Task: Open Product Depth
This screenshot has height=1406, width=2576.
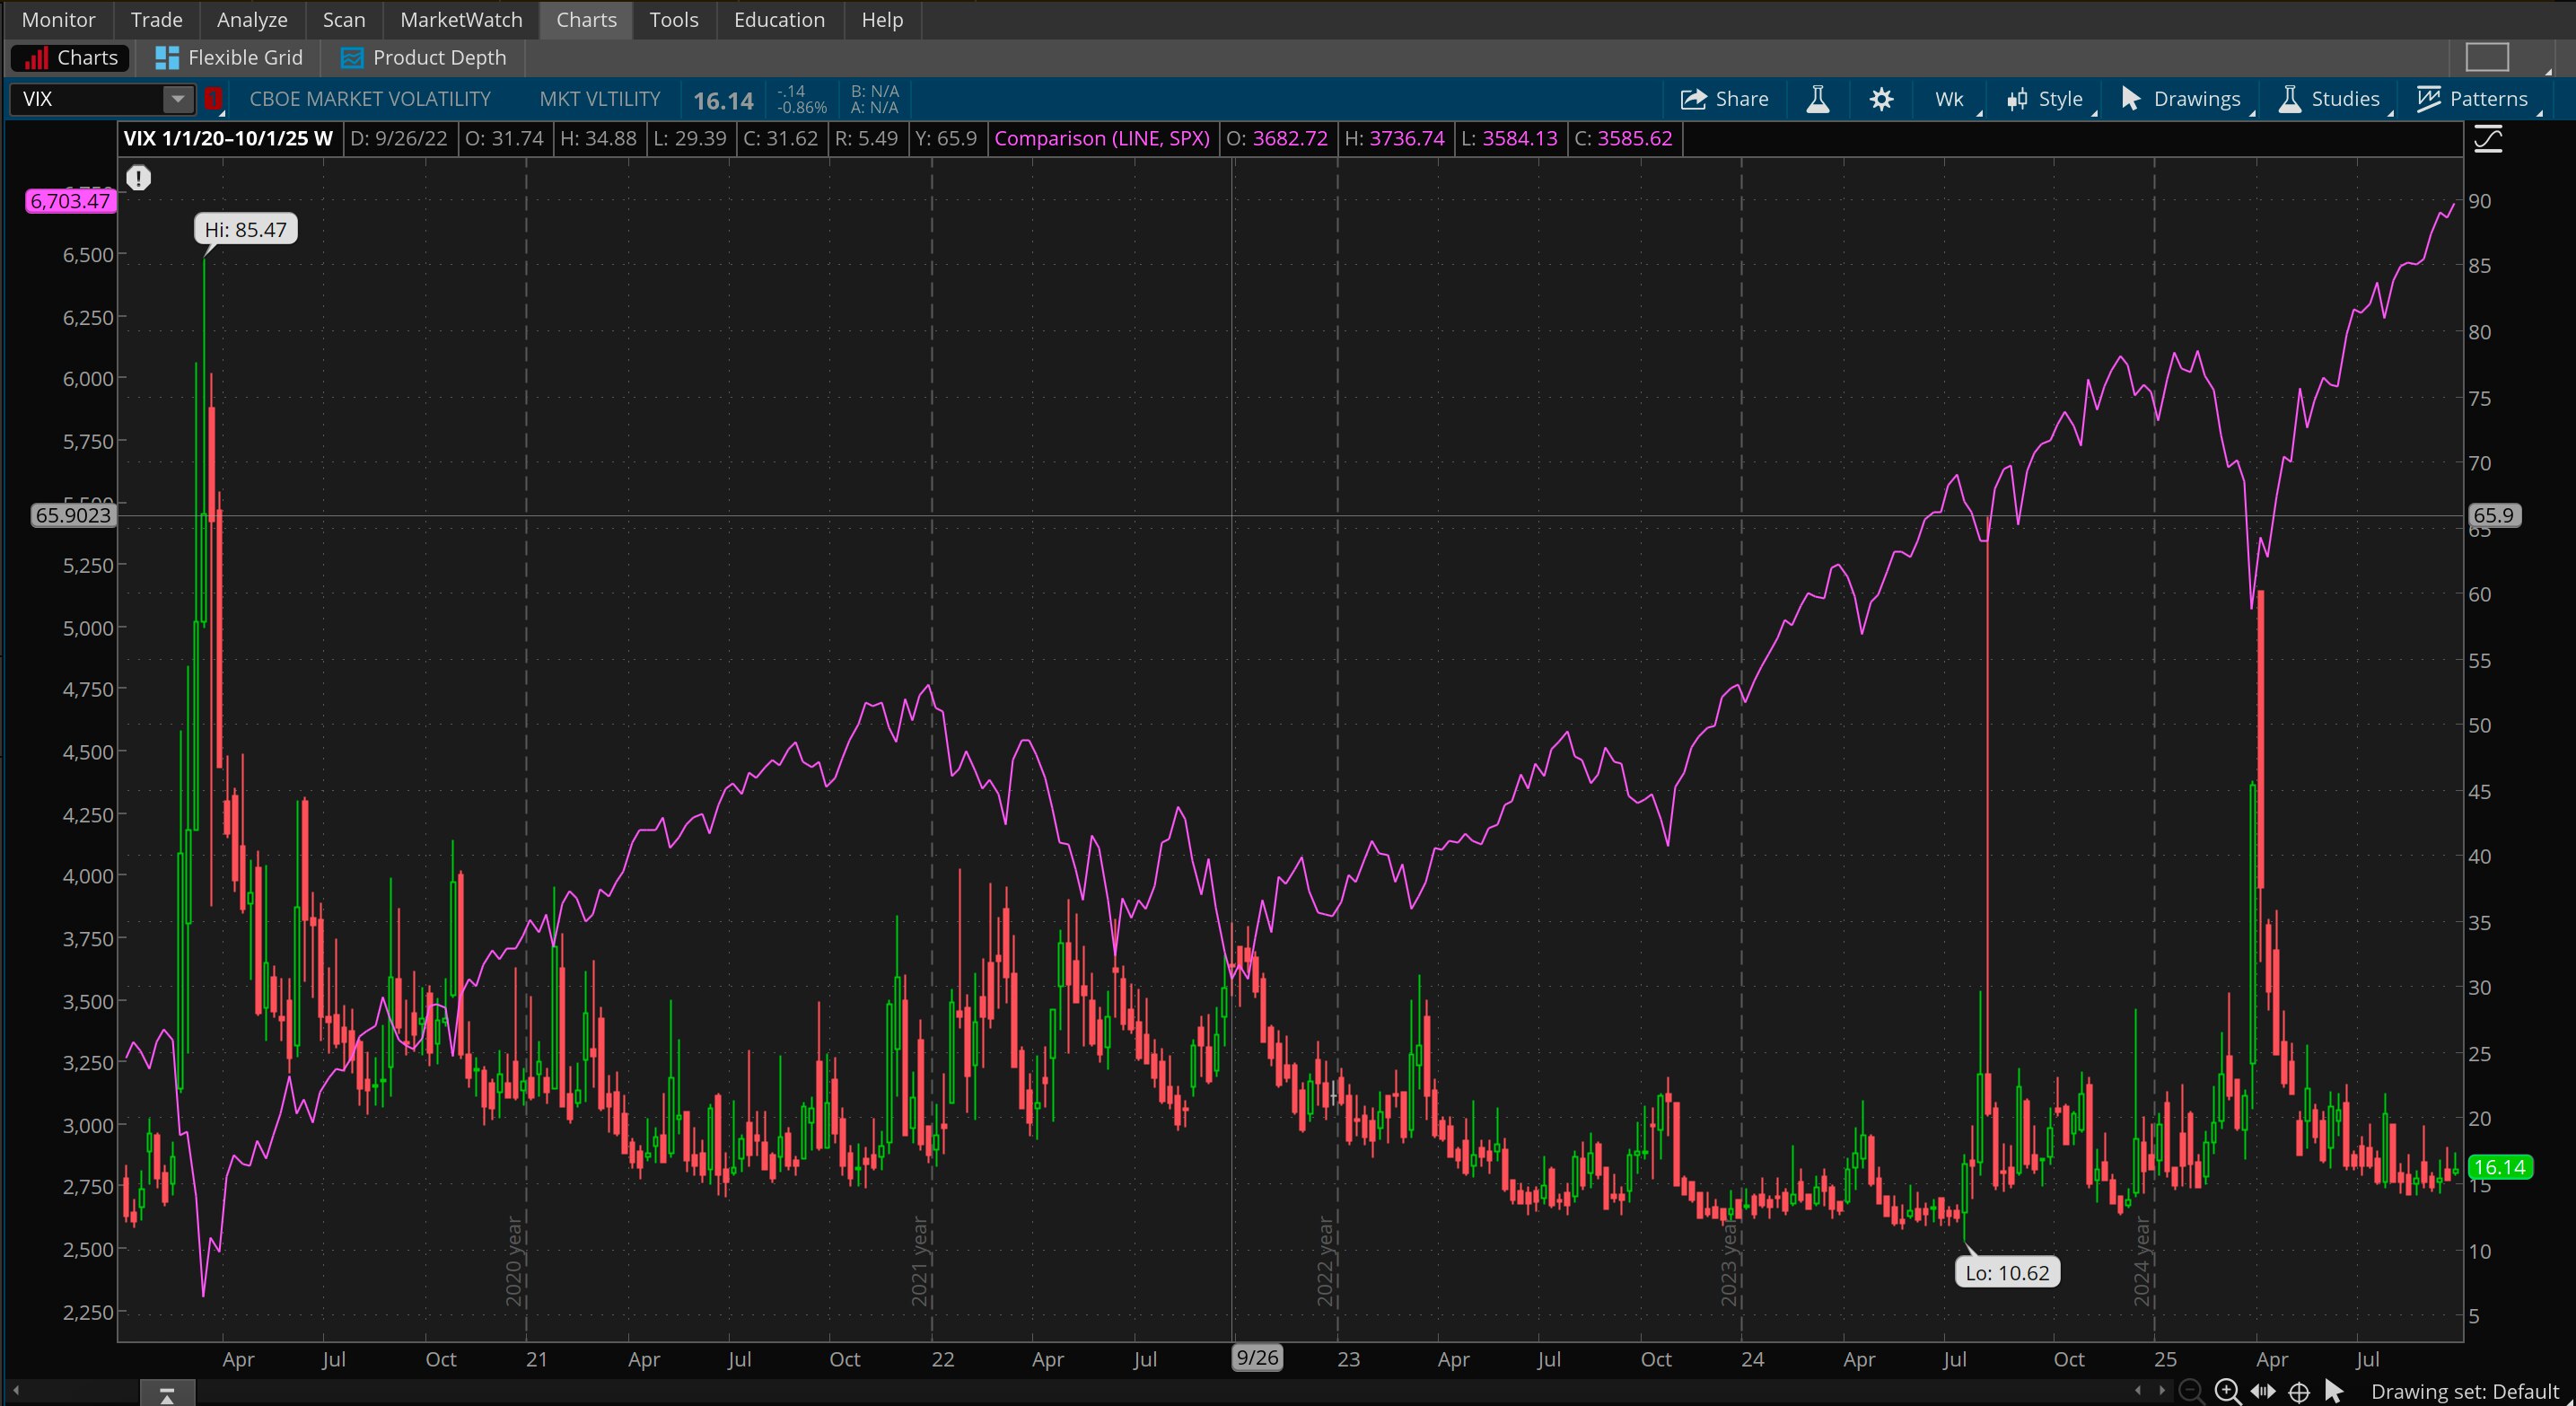Action: click(423, 57)
